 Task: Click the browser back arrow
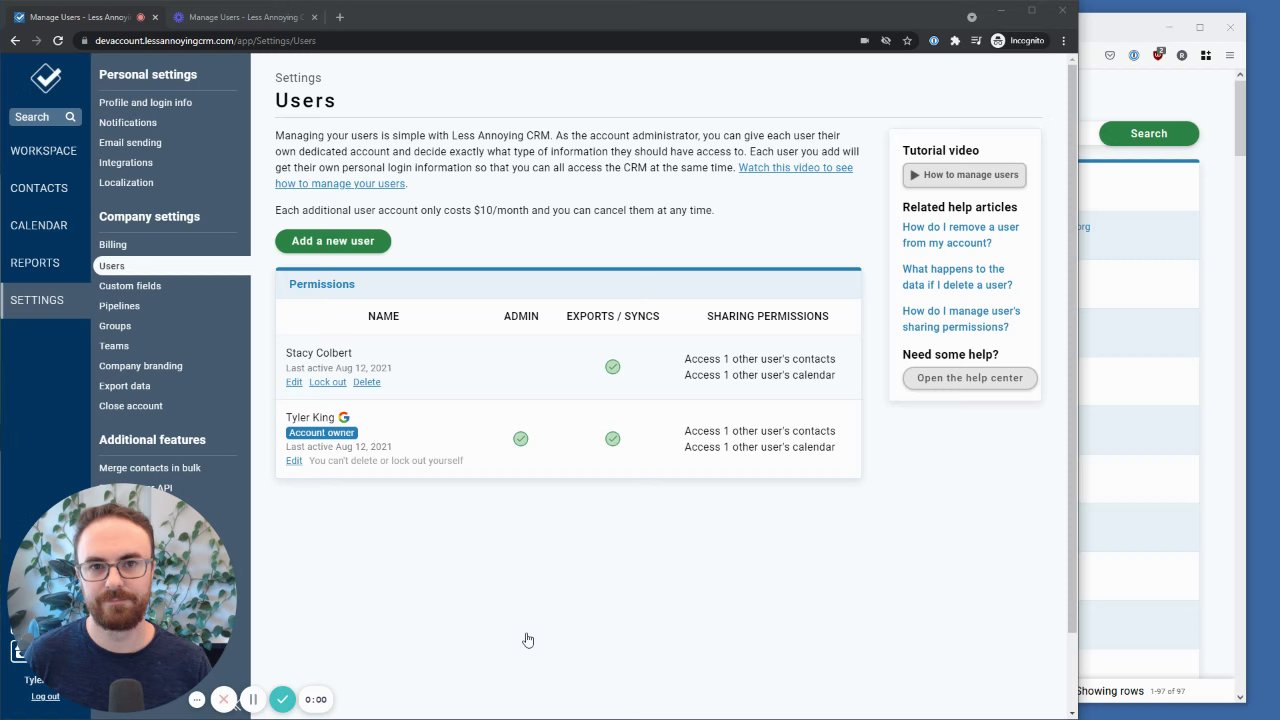point(15,41)
